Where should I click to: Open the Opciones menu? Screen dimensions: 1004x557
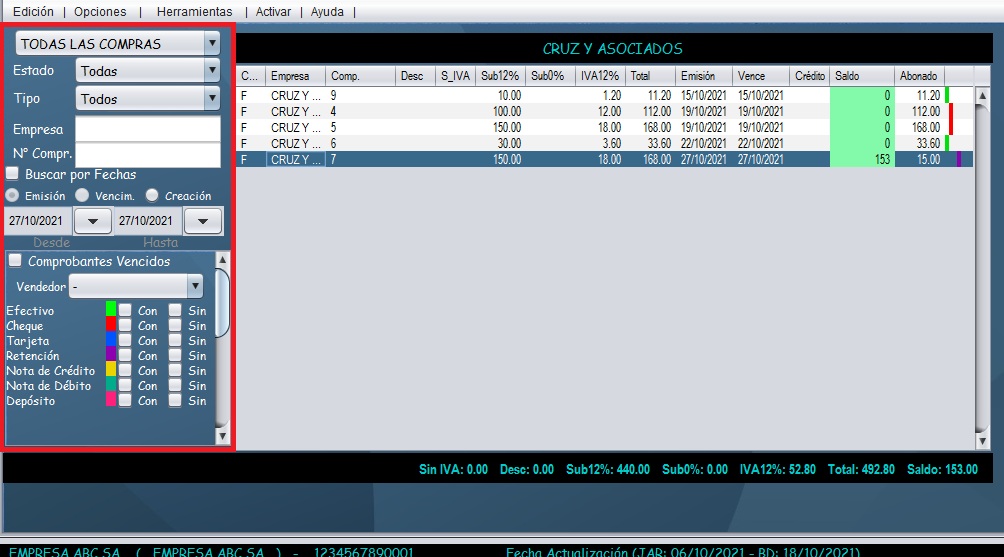100,12
